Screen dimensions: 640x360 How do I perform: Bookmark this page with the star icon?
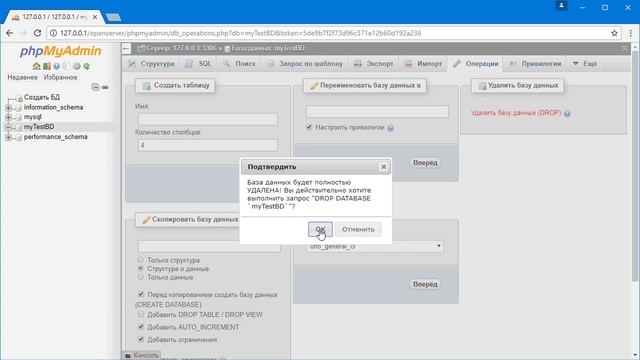tap(614, 33)
